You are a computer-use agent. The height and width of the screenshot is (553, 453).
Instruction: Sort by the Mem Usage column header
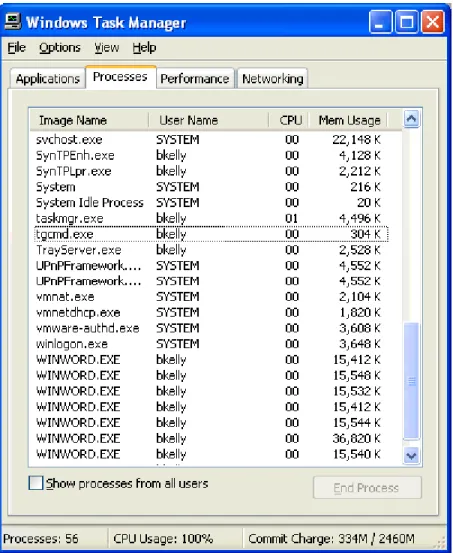(349, 120)
